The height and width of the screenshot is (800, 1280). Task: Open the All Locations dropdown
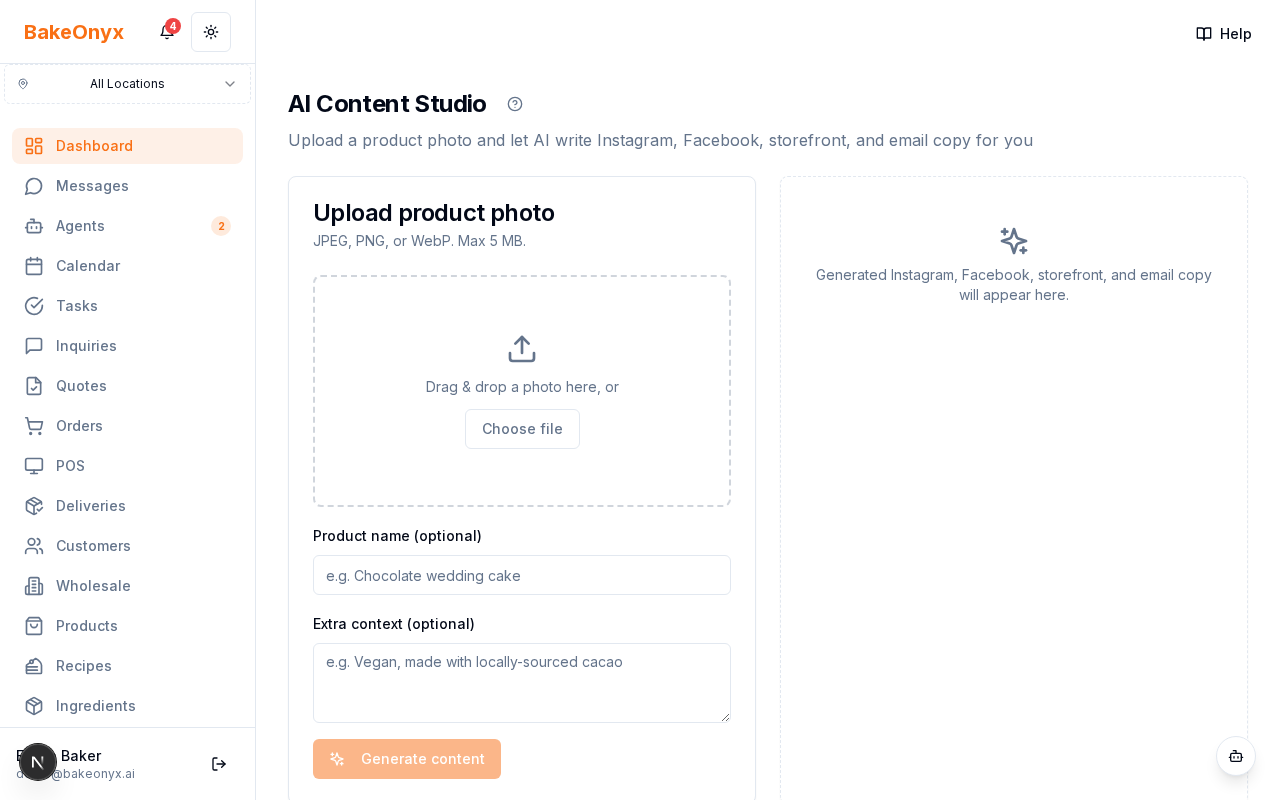click(127, 84)
